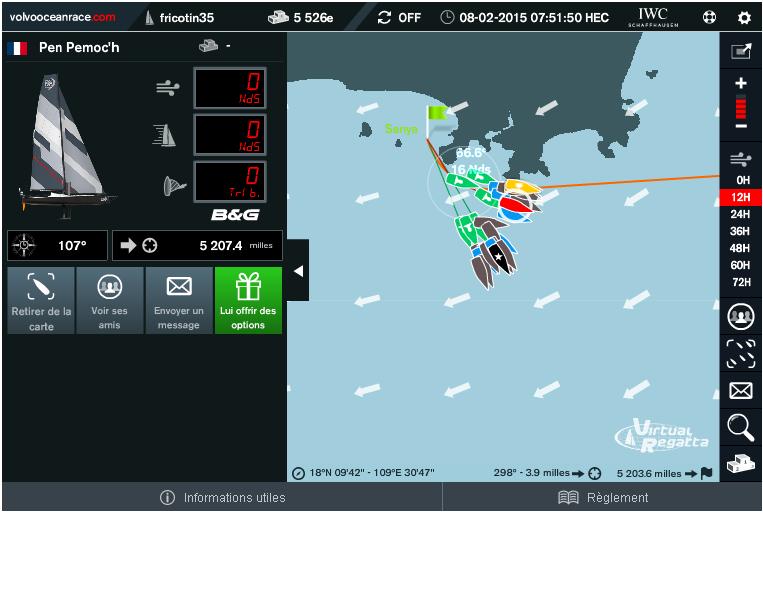The width and height of the screenshot is (763, 599).
Task: Click Envoyer un message button
Action: point(179,300)
